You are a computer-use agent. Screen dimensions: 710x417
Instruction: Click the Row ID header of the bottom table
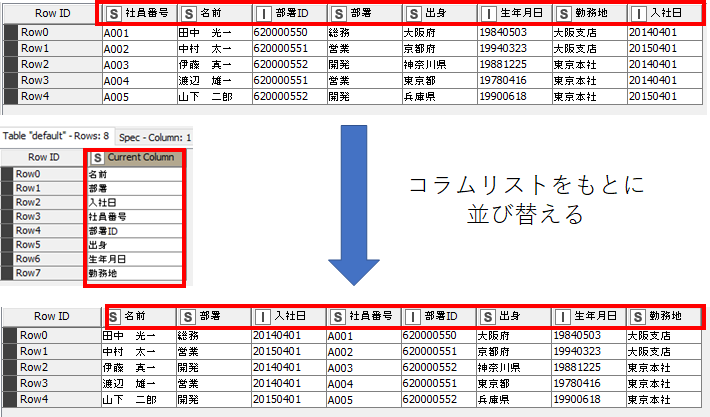click(52, 316)
